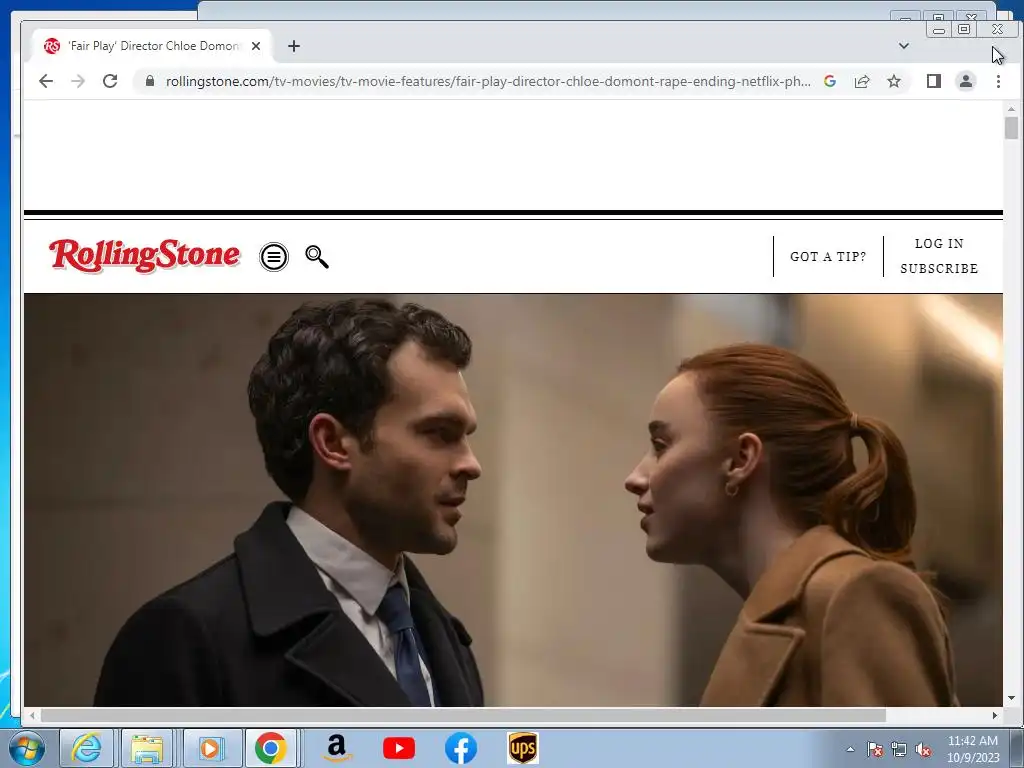Image resolution: width=1024 pixels, height=768 pixels.
Task: Show hidden system tray icons
Action: [850, 749]
